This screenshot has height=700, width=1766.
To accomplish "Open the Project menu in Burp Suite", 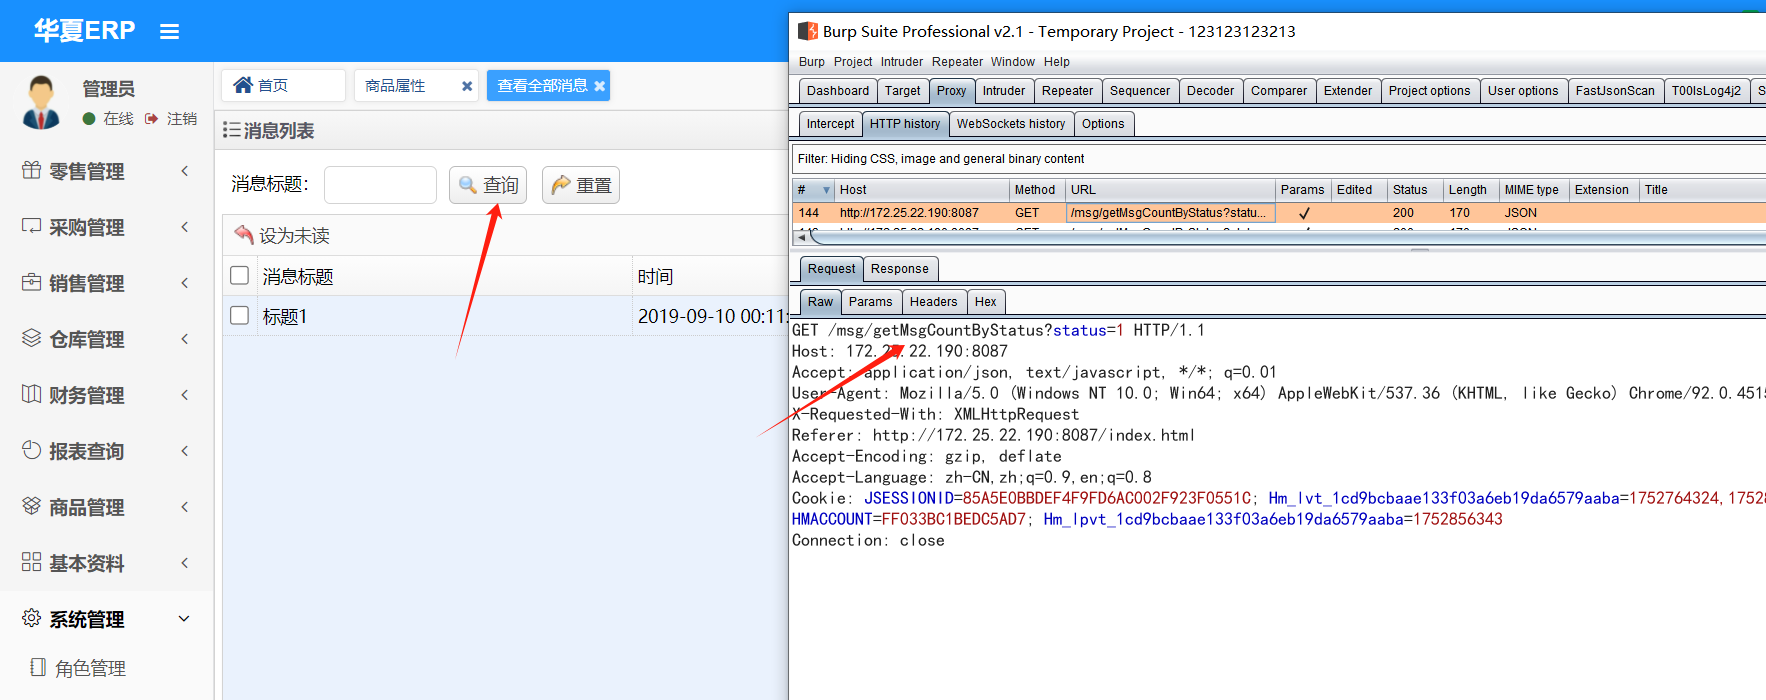I will [853, 62].
